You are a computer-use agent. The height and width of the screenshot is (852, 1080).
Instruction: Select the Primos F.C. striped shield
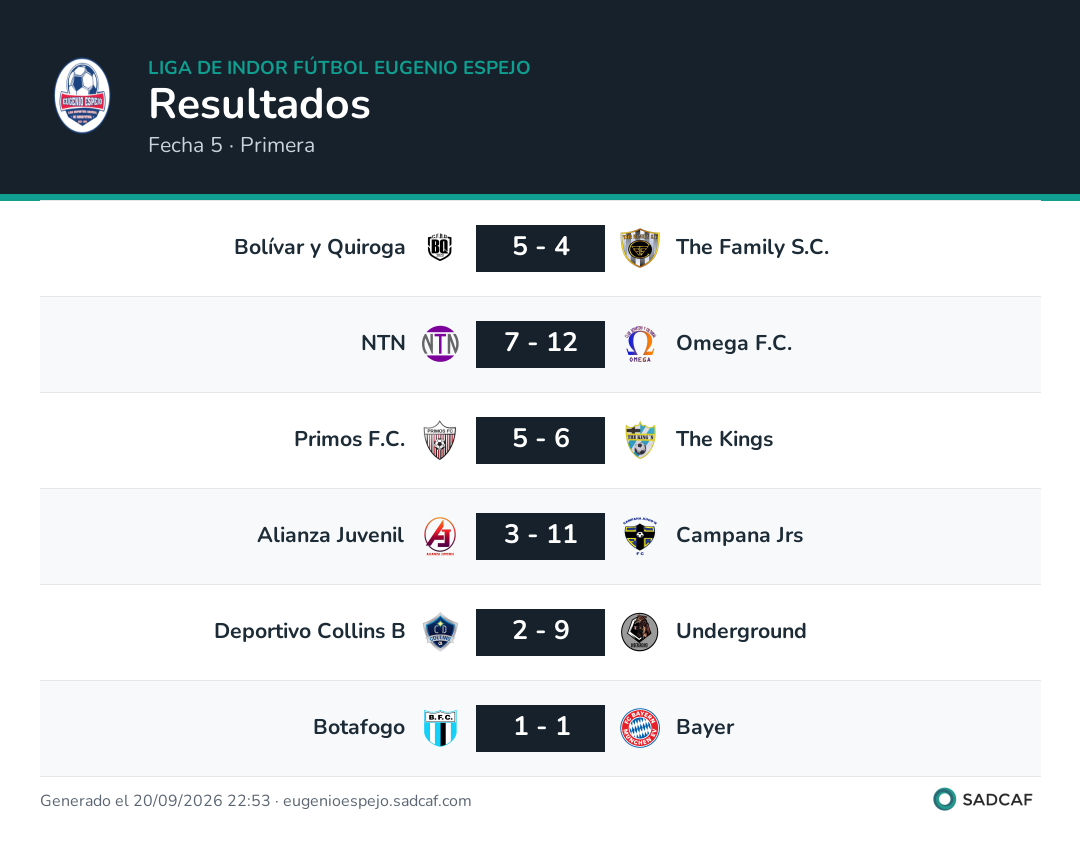(439, 440)
